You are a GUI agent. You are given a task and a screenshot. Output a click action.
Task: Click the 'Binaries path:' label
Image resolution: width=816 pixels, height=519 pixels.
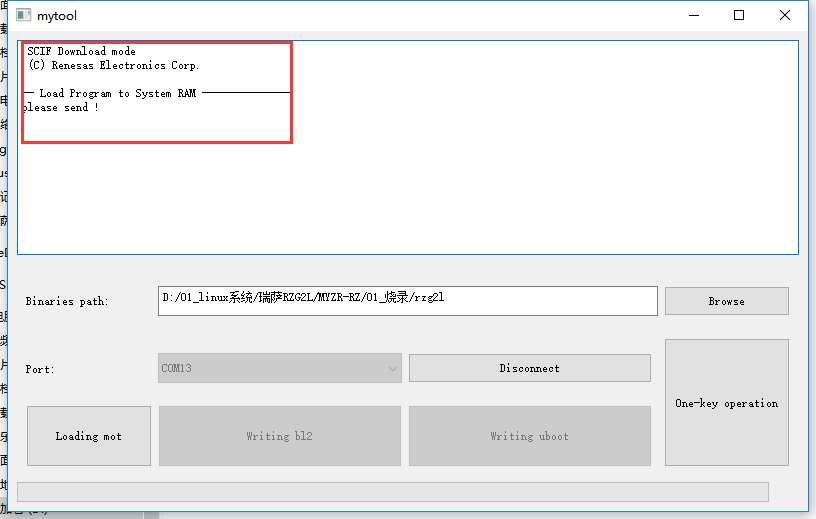coord(67,301)
